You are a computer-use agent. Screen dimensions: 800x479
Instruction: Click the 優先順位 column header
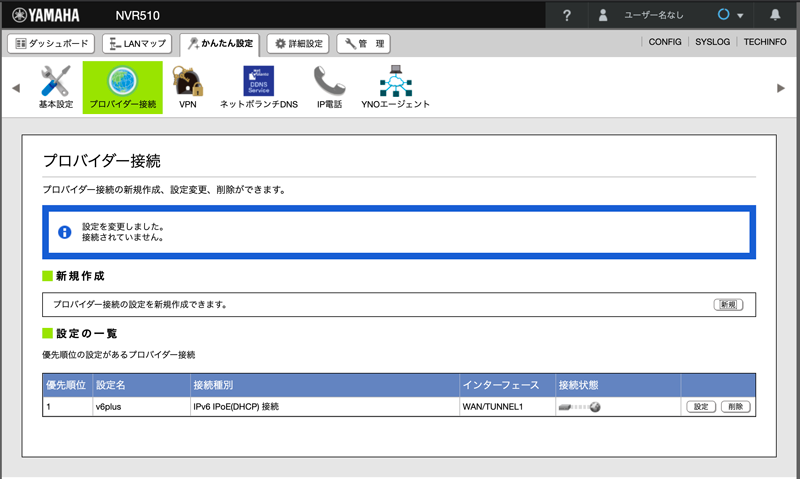pos(67,385)
